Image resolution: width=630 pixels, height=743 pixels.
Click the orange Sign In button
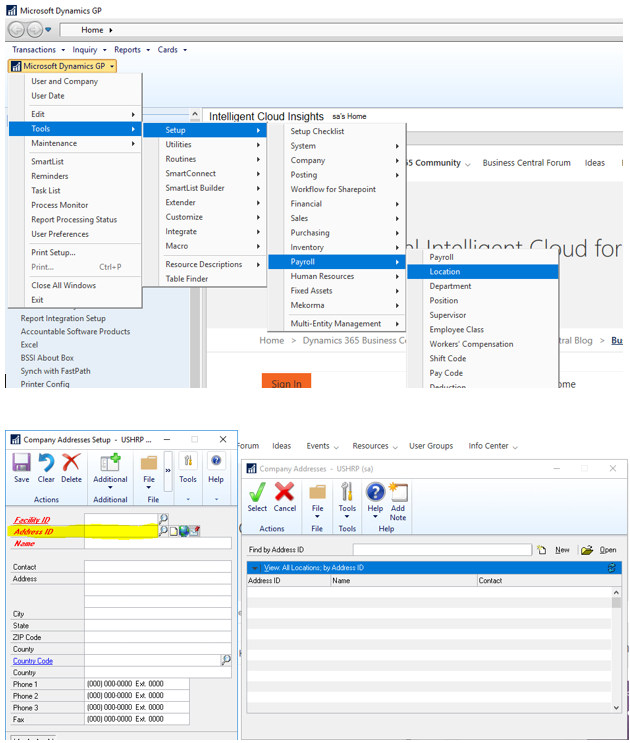tap(286, 381)
